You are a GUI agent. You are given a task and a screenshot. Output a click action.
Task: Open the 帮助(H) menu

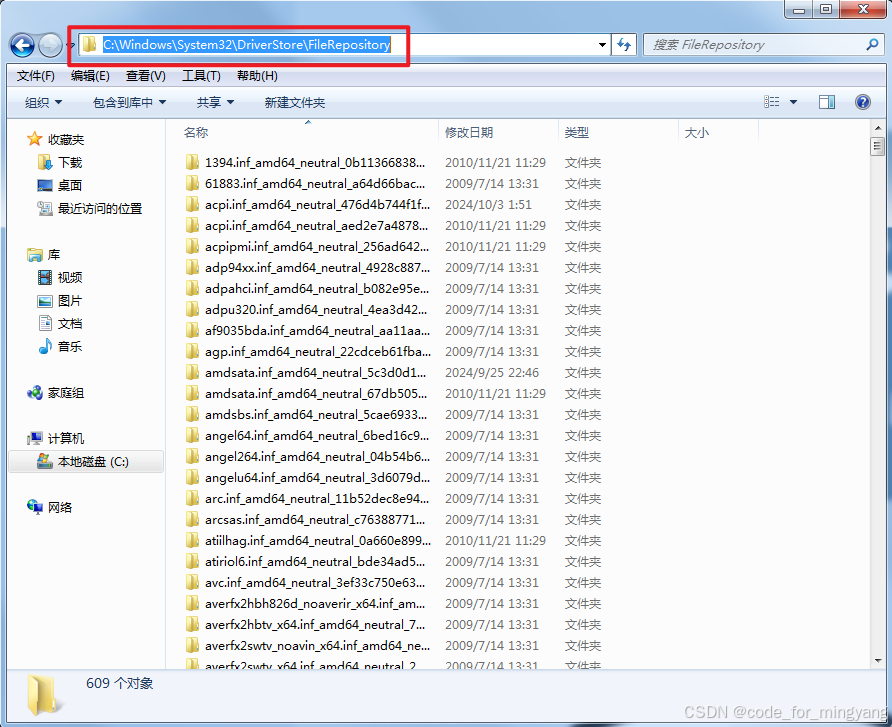[x=257, y=76]
